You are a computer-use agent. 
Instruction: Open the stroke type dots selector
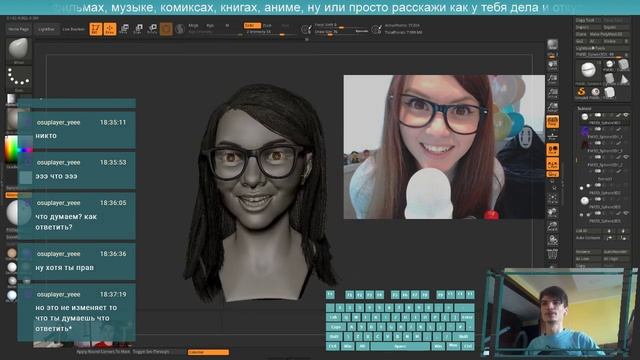tap(19, 79)
